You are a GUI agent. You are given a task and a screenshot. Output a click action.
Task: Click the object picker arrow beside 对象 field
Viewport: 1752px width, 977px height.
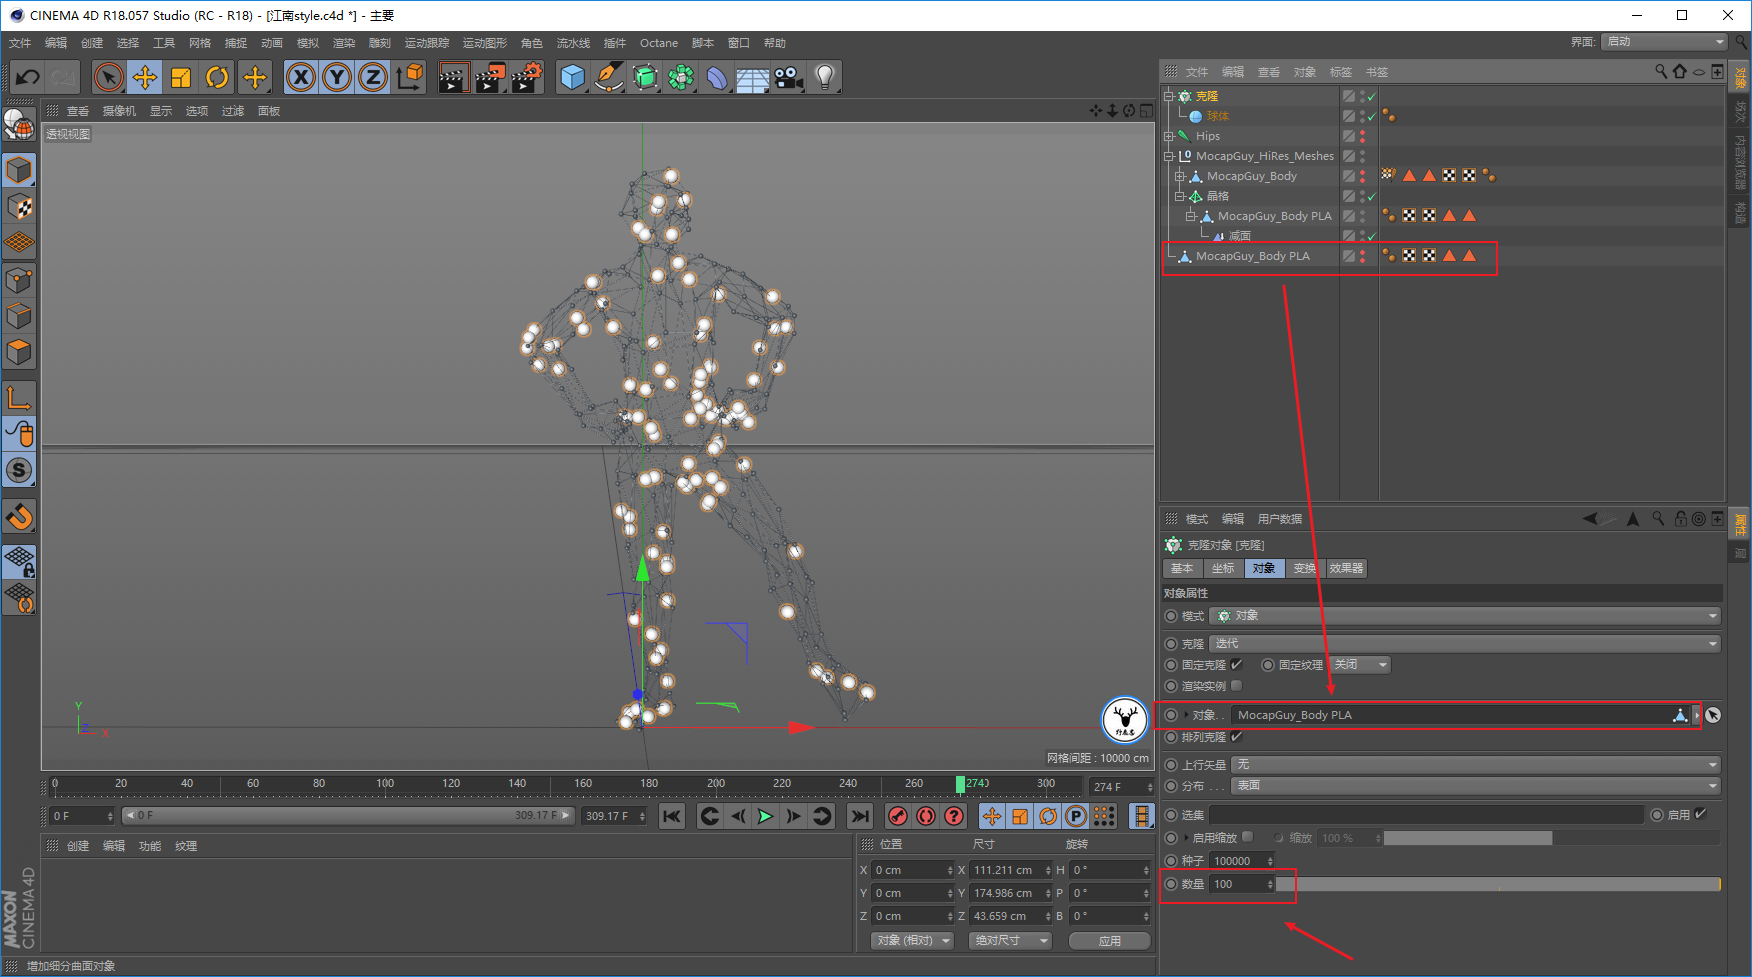pos(1713,715)
